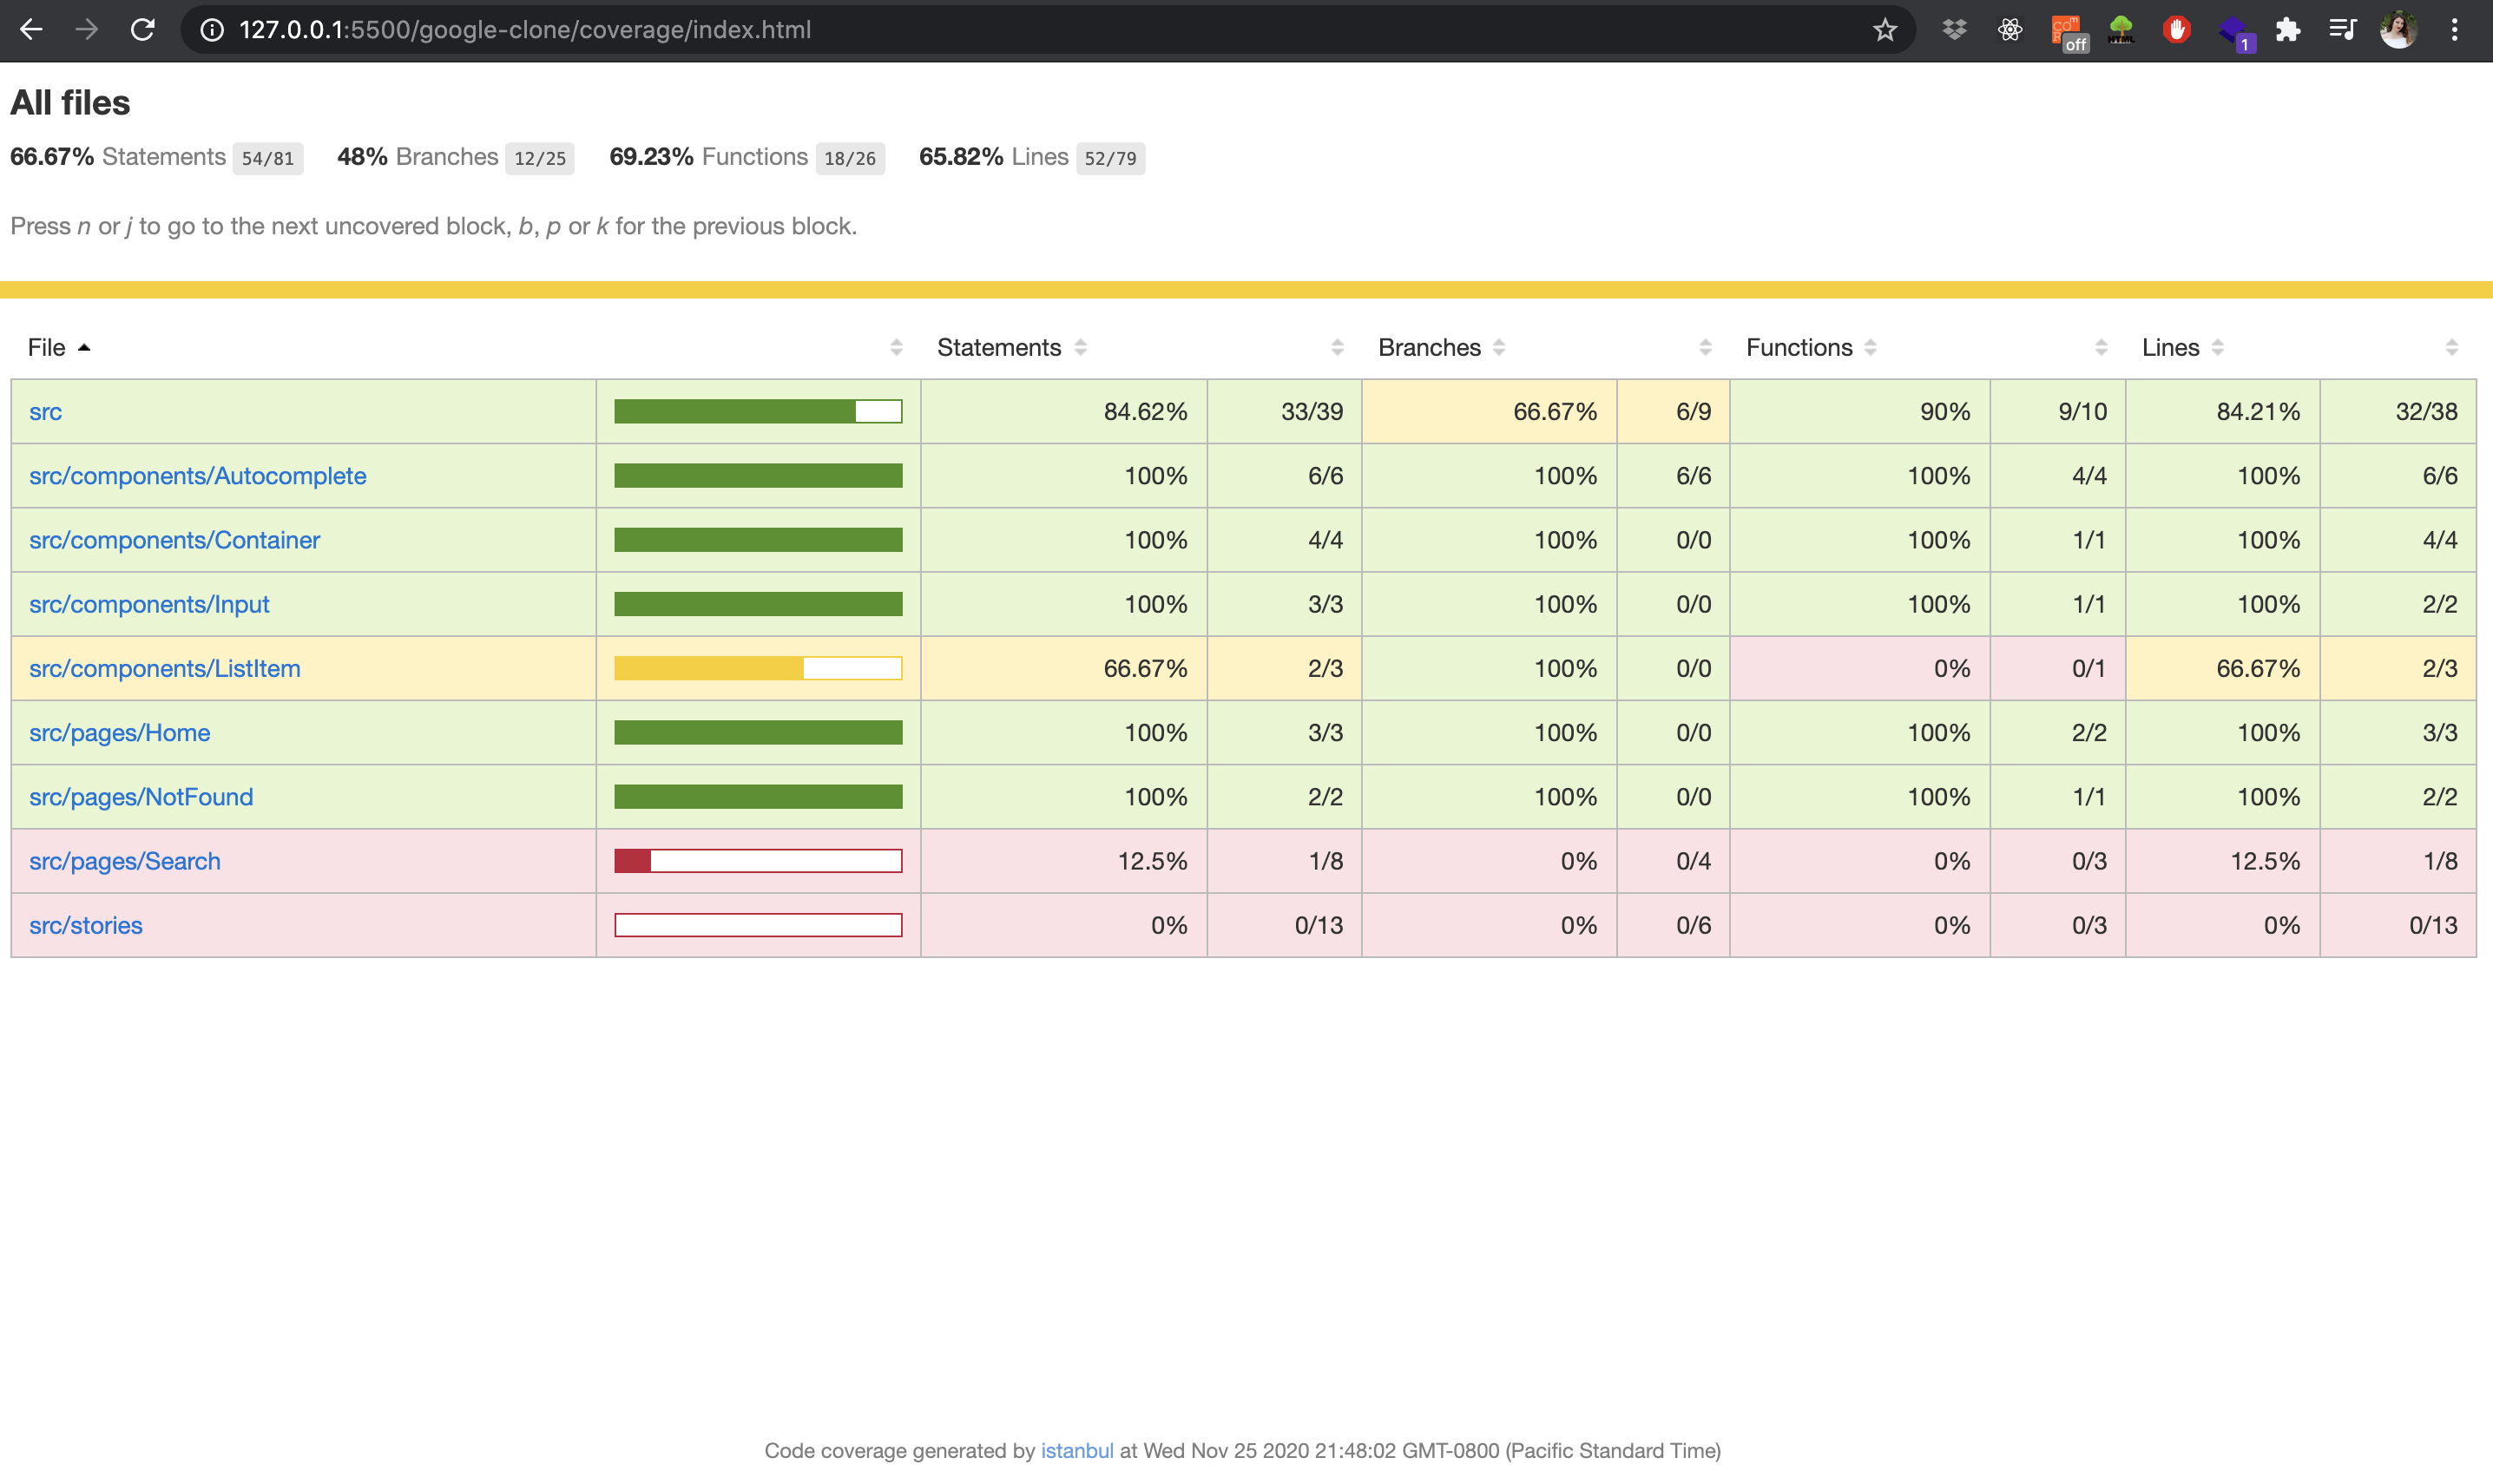Go forward in browser history
The image size is (2493, 1484).
click(x=87, y=30)
